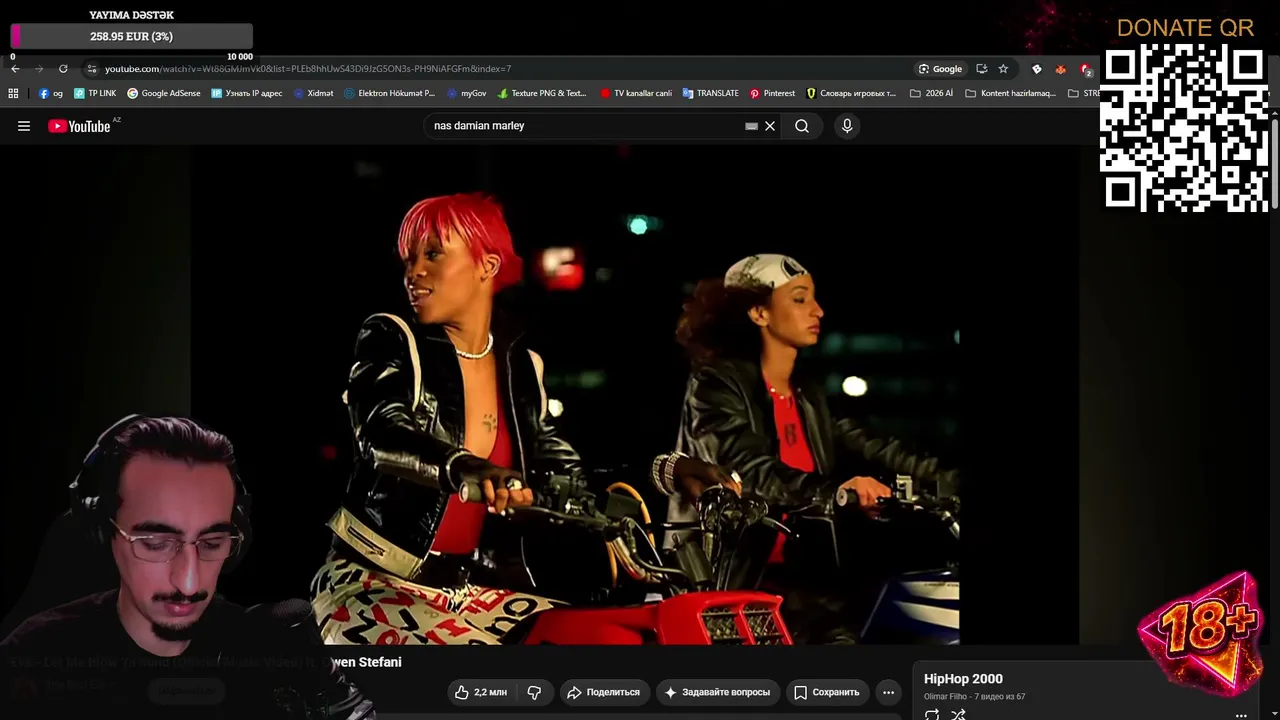Open the TRANSLATE bookmark
This screenshot has width=1280, height=720.
710,93
